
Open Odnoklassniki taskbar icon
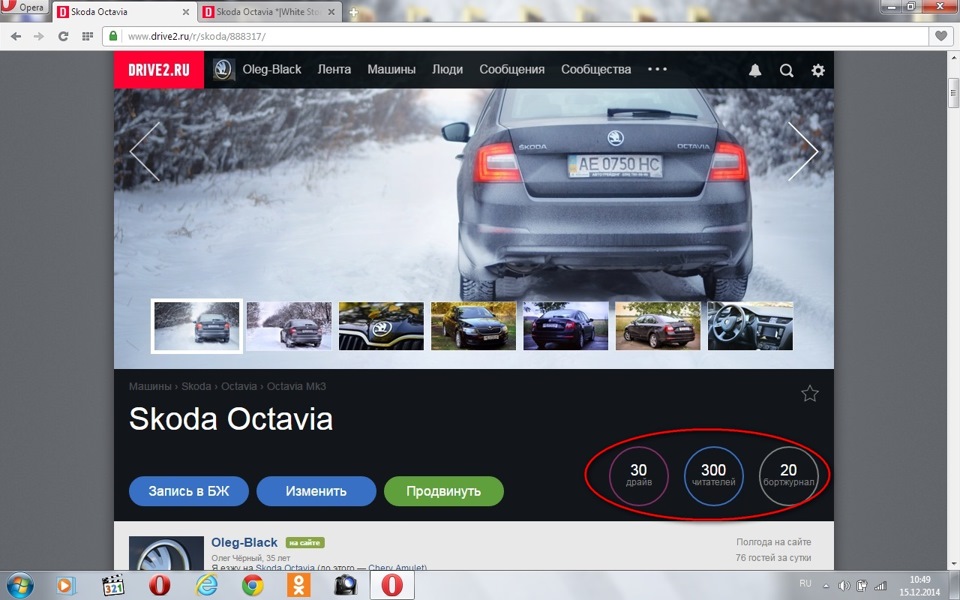299,585
